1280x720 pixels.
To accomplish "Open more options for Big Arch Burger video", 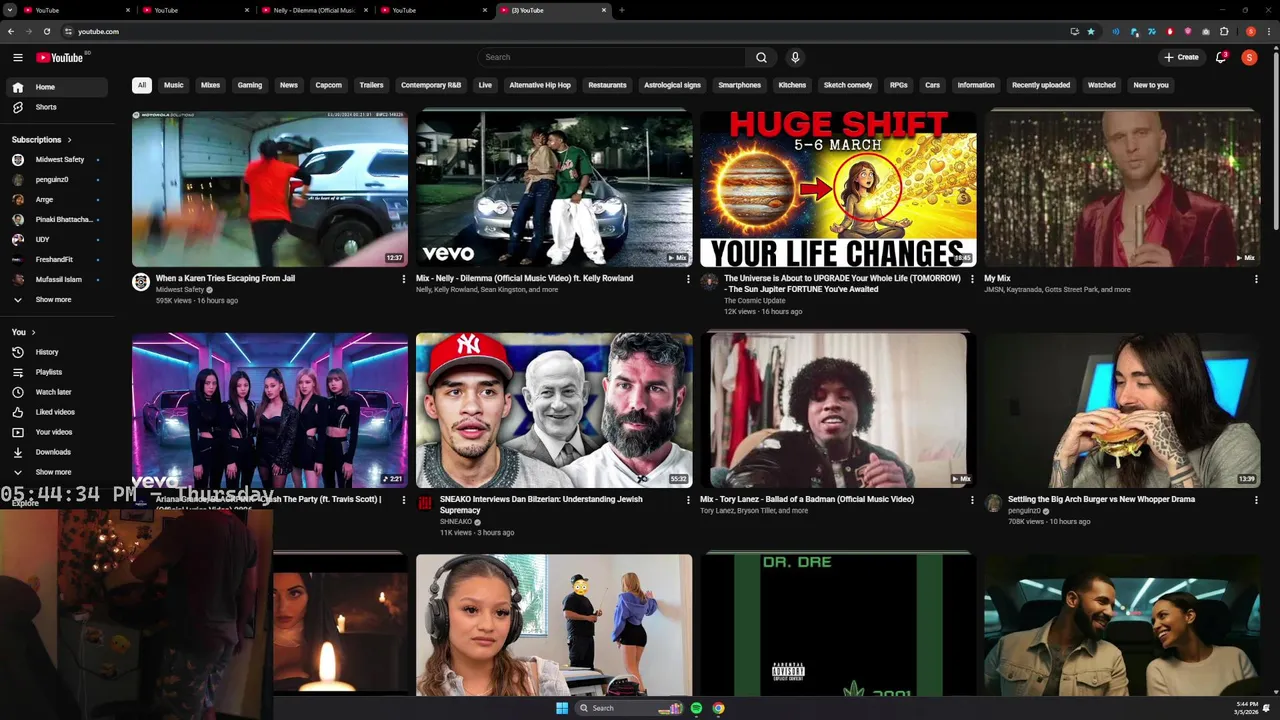I will 1256,500.
